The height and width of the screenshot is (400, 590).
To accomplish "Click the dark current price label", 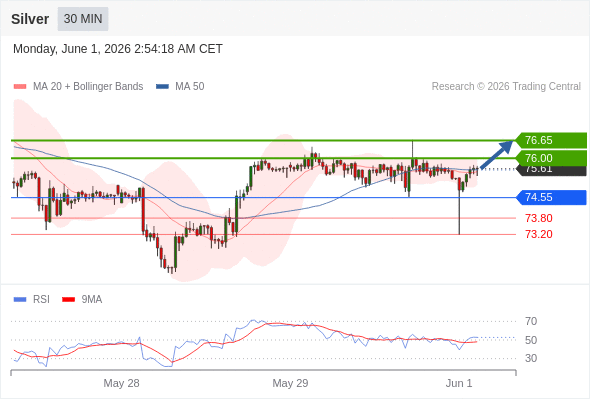I will click(552, 171).
